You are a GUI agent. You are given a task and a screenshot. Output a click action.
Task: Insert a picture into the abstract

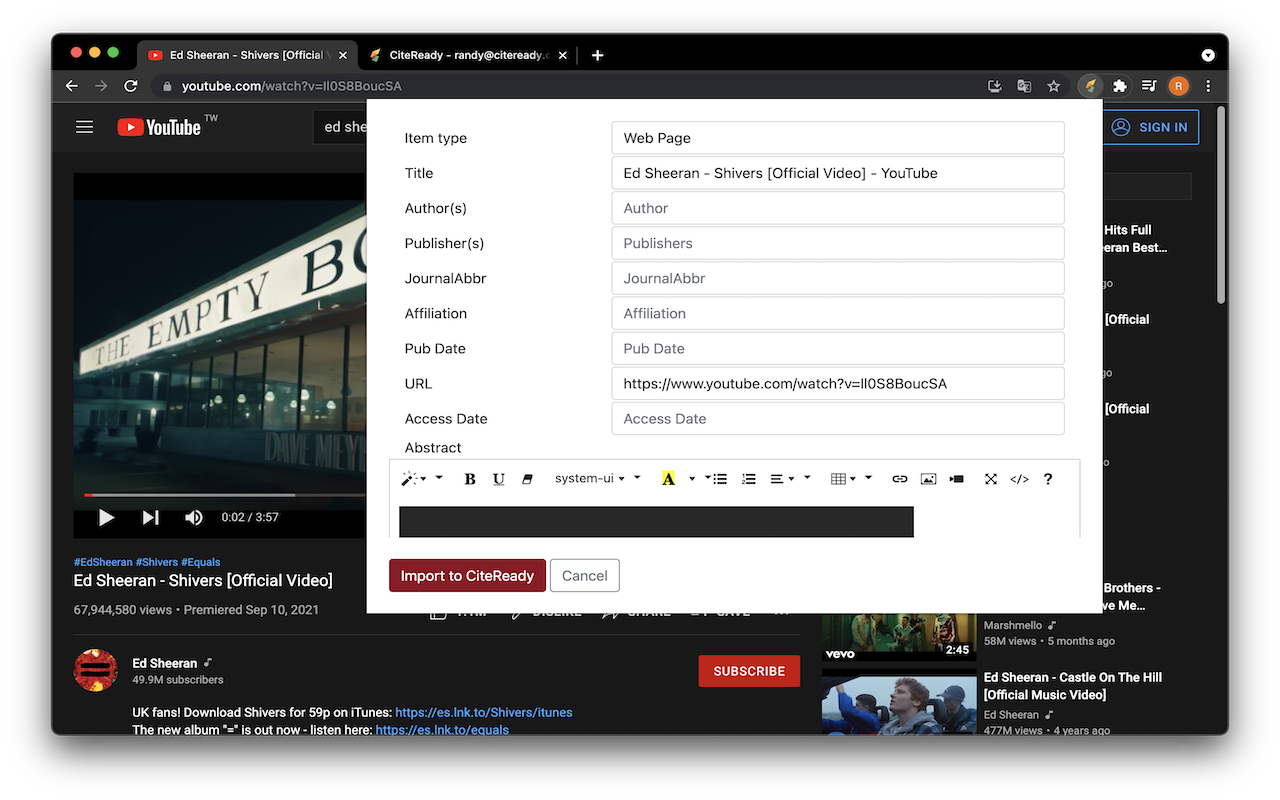pyautogui.click(x=928, y=479)
